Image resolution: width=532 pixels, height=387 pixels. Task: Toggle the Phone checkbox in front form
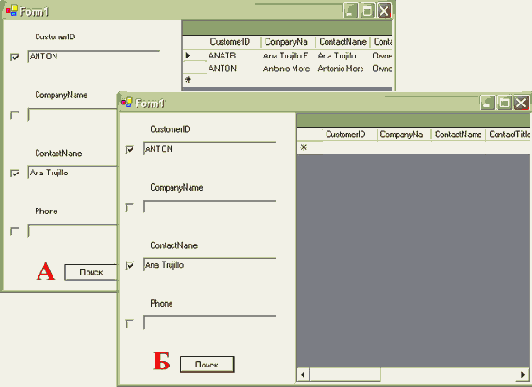pyautogui.click(x=130, y=323)
